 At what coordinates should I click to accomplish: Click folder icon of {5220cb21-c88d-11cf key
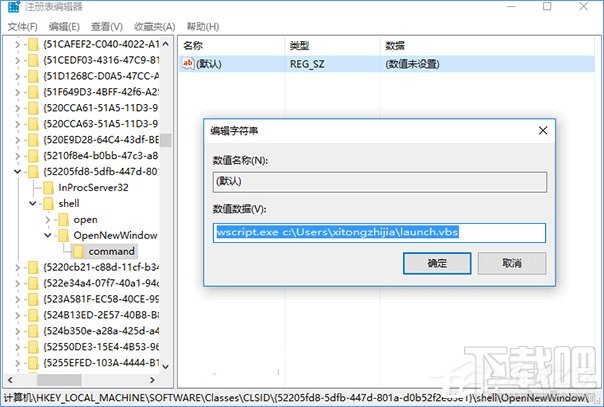(34, 267)
